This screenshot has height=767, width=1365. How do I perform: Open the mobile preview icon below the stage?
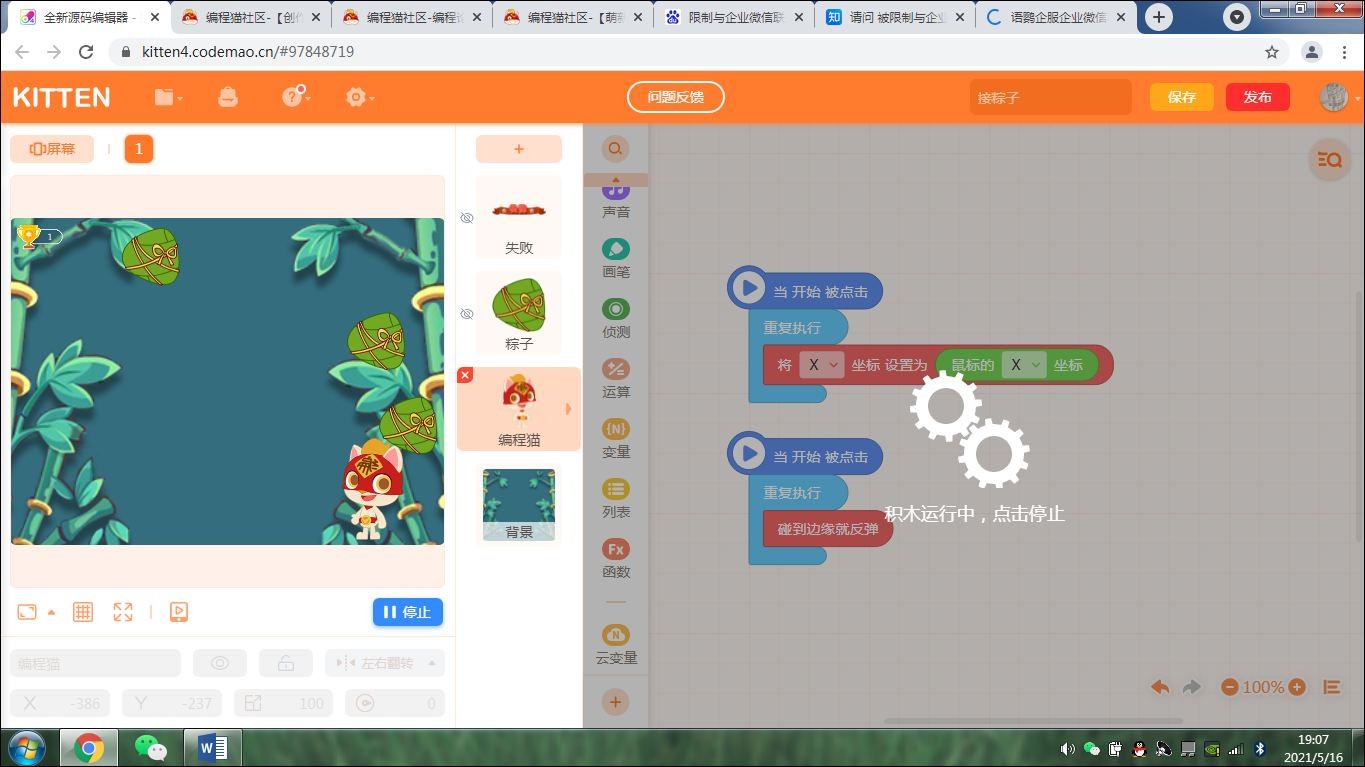click(179, 612)
